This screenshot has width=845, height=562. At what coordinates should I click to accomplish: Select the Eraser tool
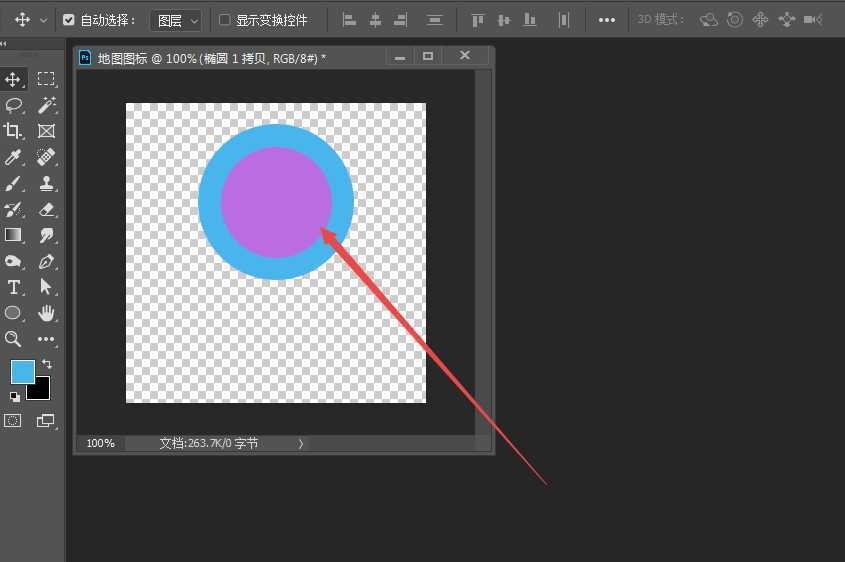tap(46, 209)
